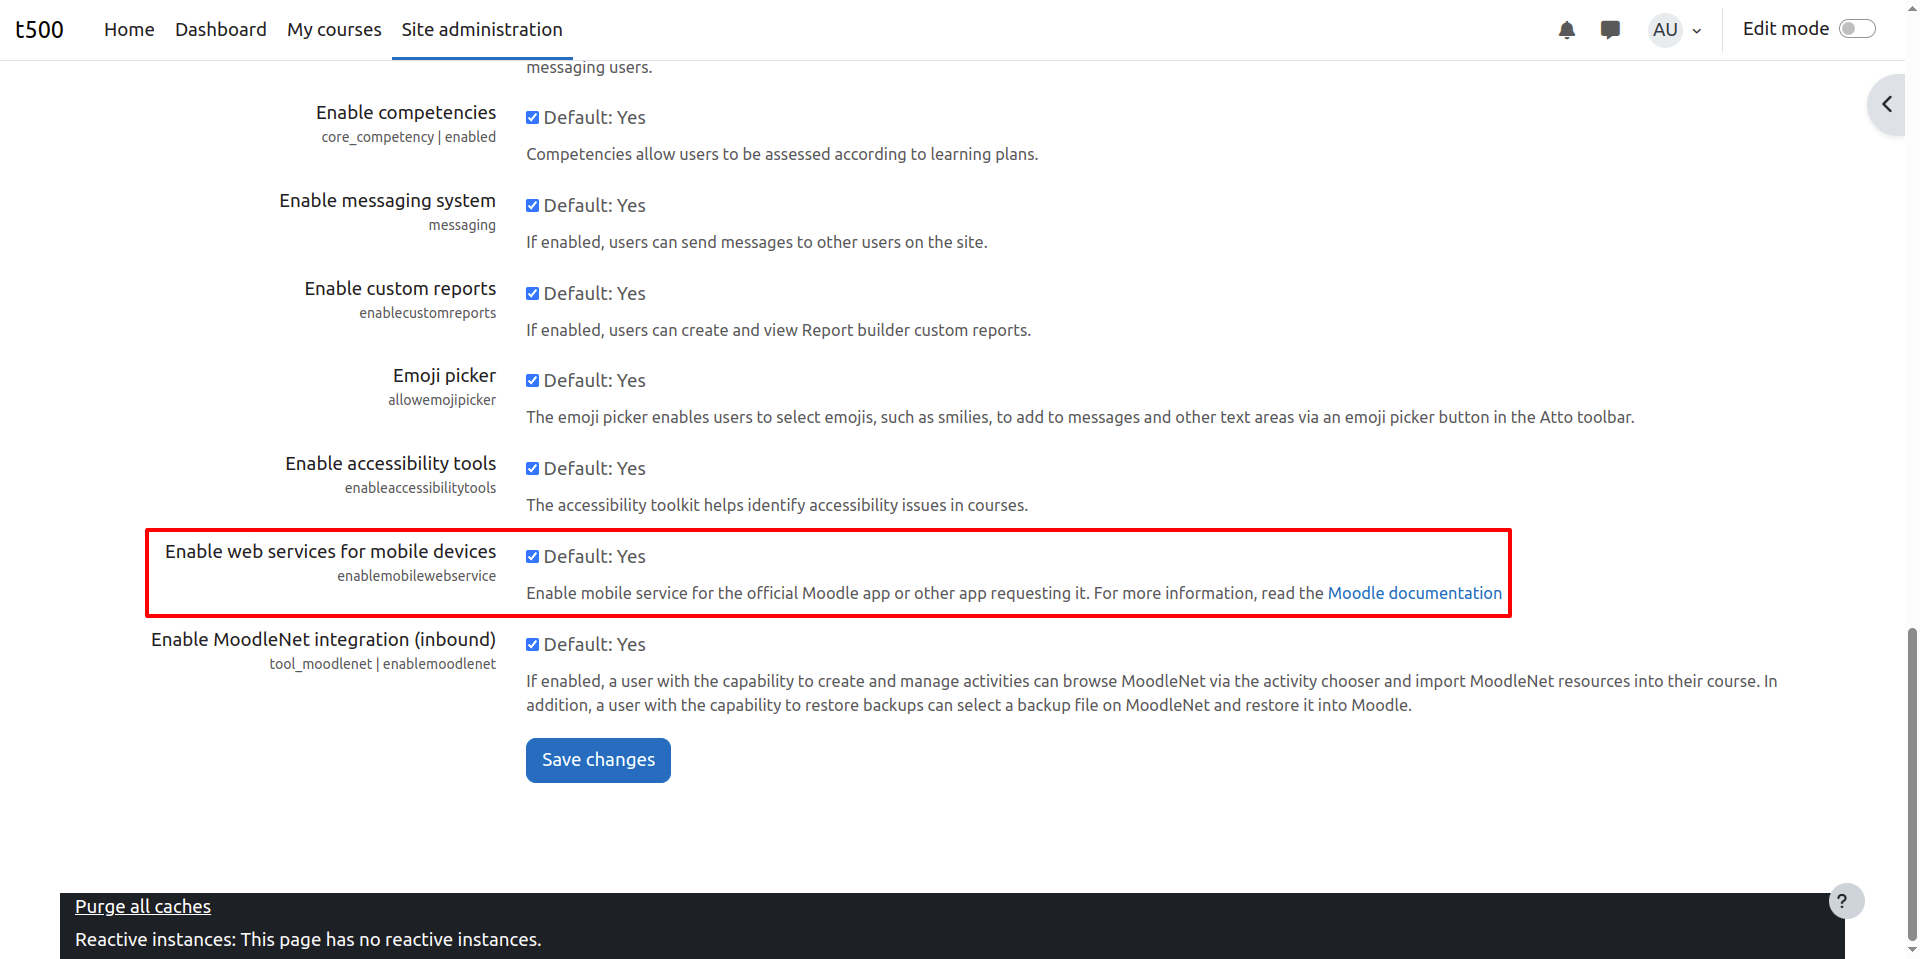Uncheck Enable accessibility tools checkbox

tap(533, 469)
